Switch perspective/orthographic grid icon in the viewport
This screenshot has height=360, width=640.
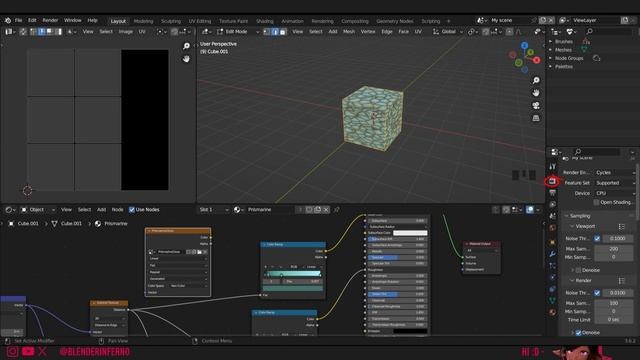pyautogui.click(x=536, y=118)
